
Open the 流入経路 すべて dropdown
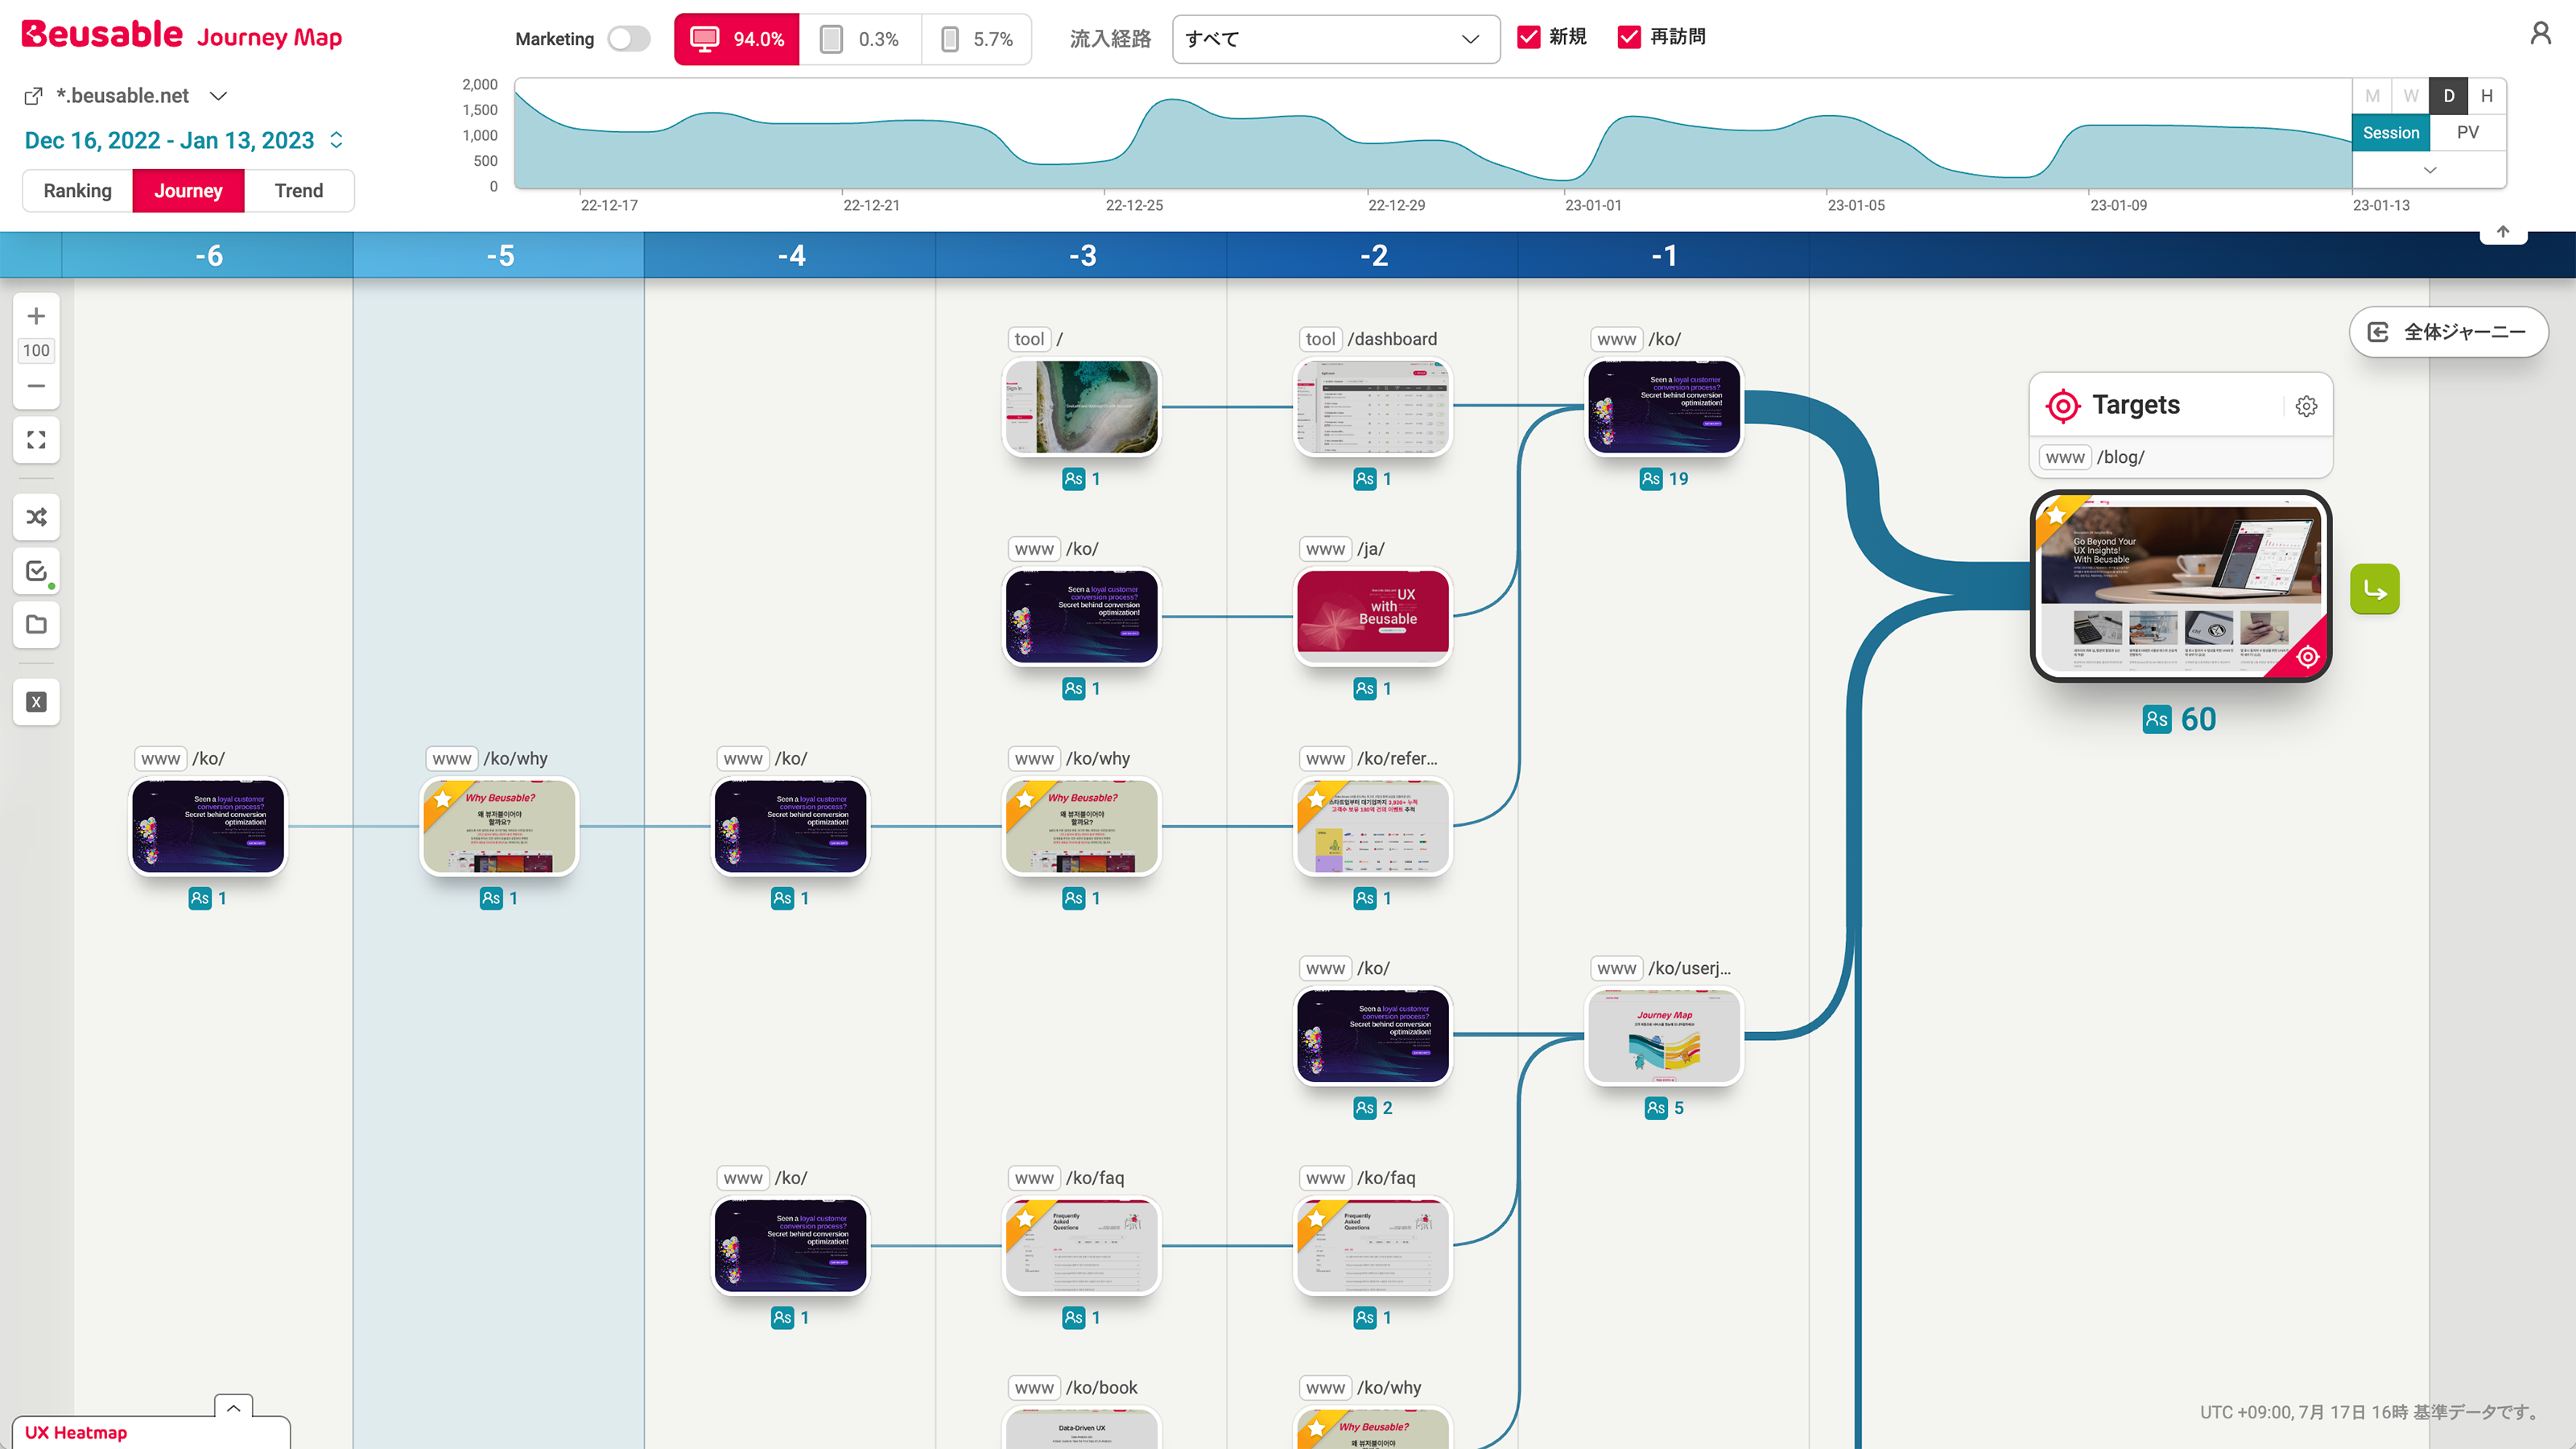[1335, 39]
